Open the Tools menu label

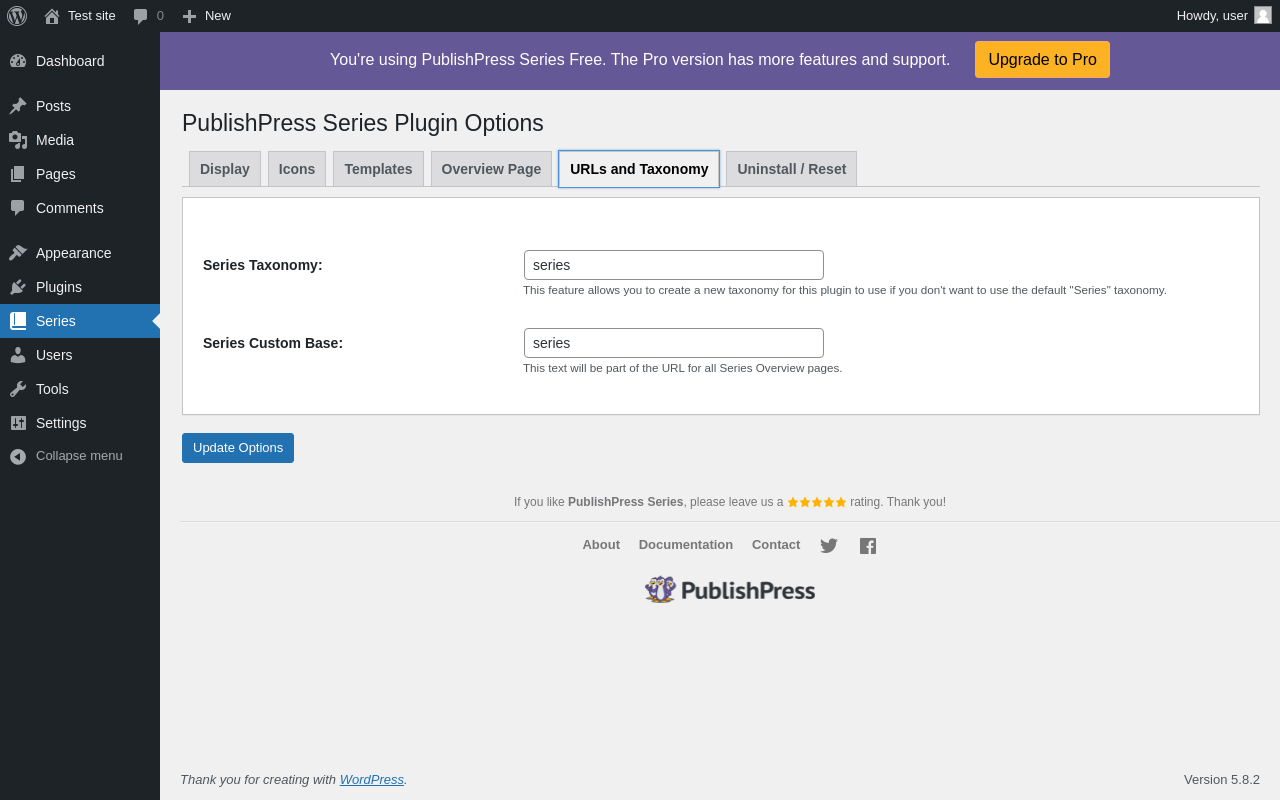pyautogui.click(x=52, y=389)
